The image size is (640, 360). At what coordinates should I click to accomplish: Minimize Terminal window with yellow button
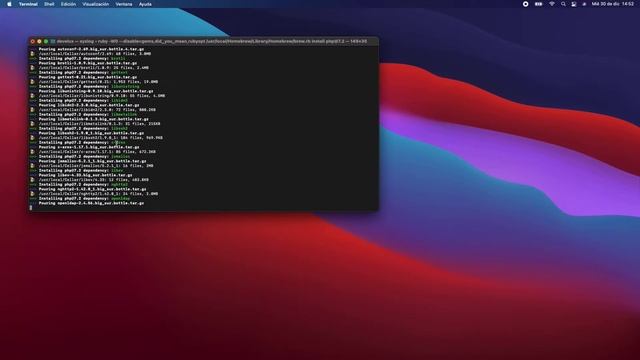pos(39,41)
